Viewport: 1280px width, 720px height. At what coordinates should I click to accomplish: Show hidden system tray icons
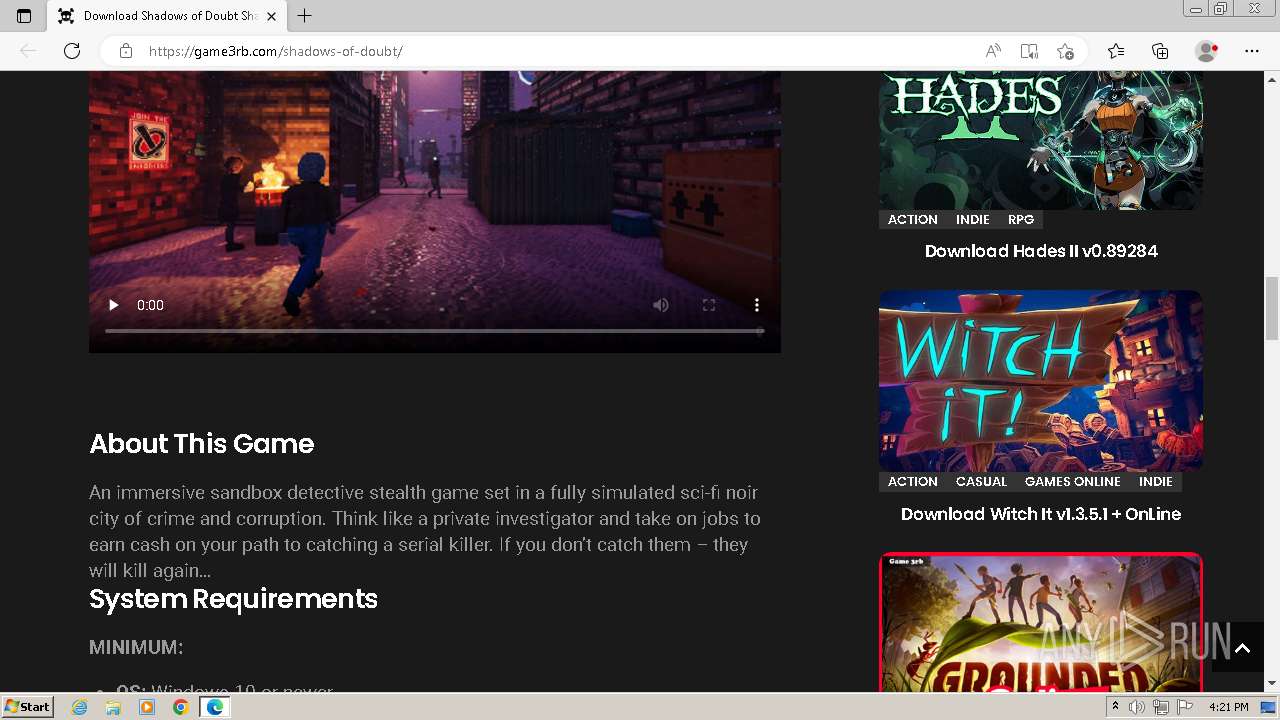pyautogui.click(x=1115, y=707)
